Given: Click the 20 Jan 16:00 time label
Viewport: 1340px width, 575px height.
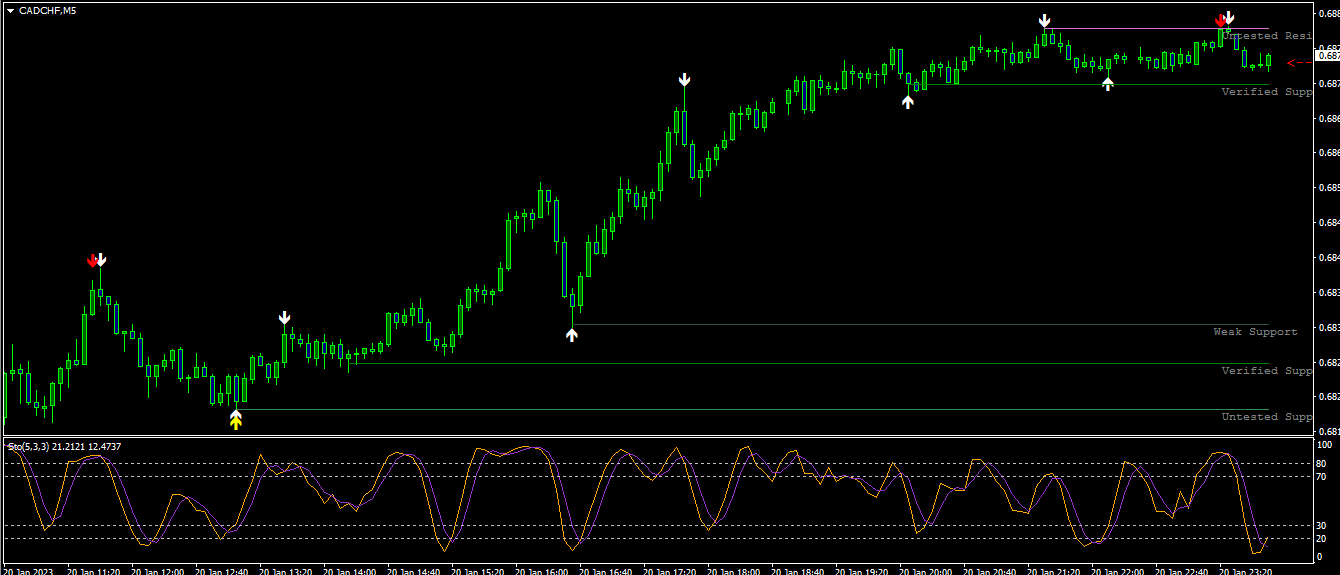Looking at the screenshot, I should tap(542, 570).
